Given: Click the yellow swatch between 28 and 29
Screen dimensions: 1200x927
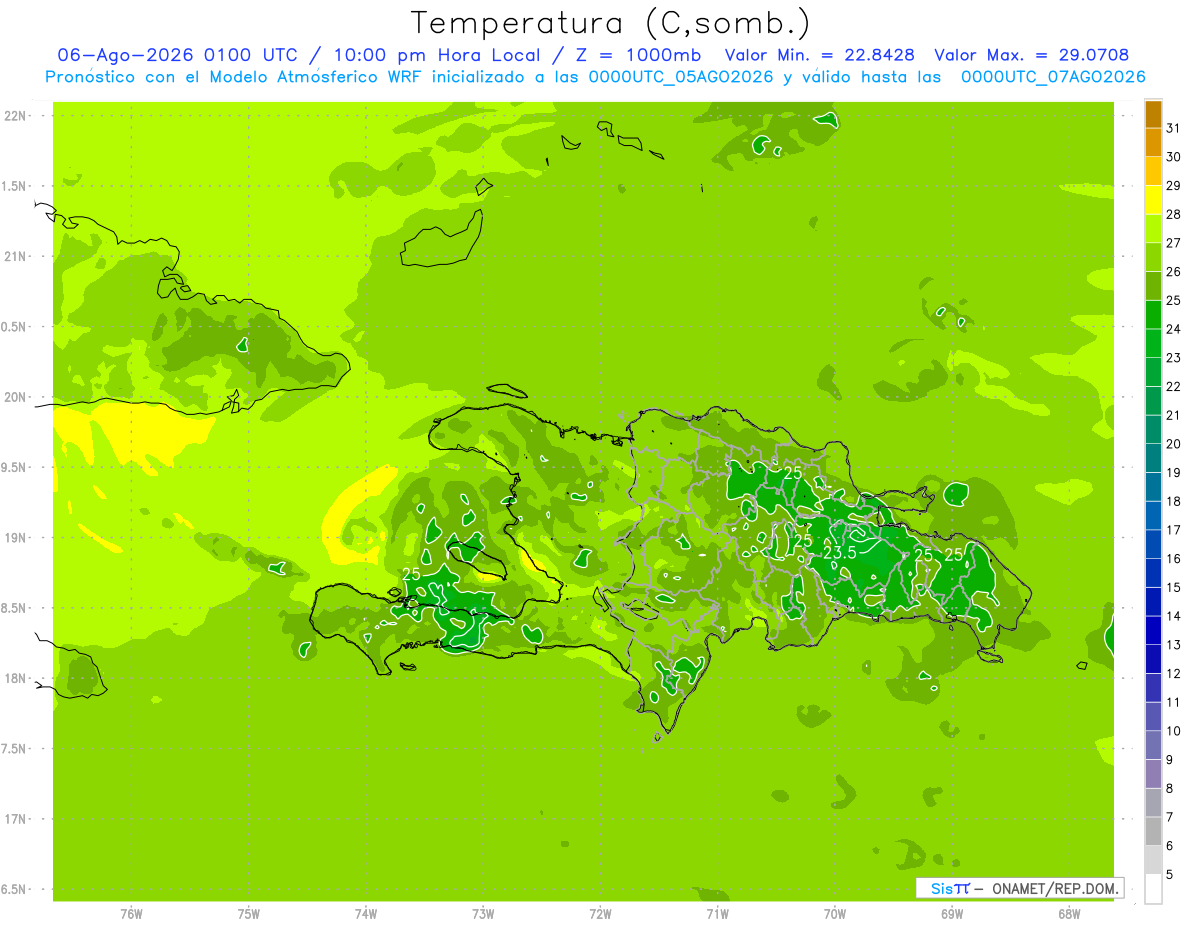Looking at the screenshot, I should (1153, 200).
